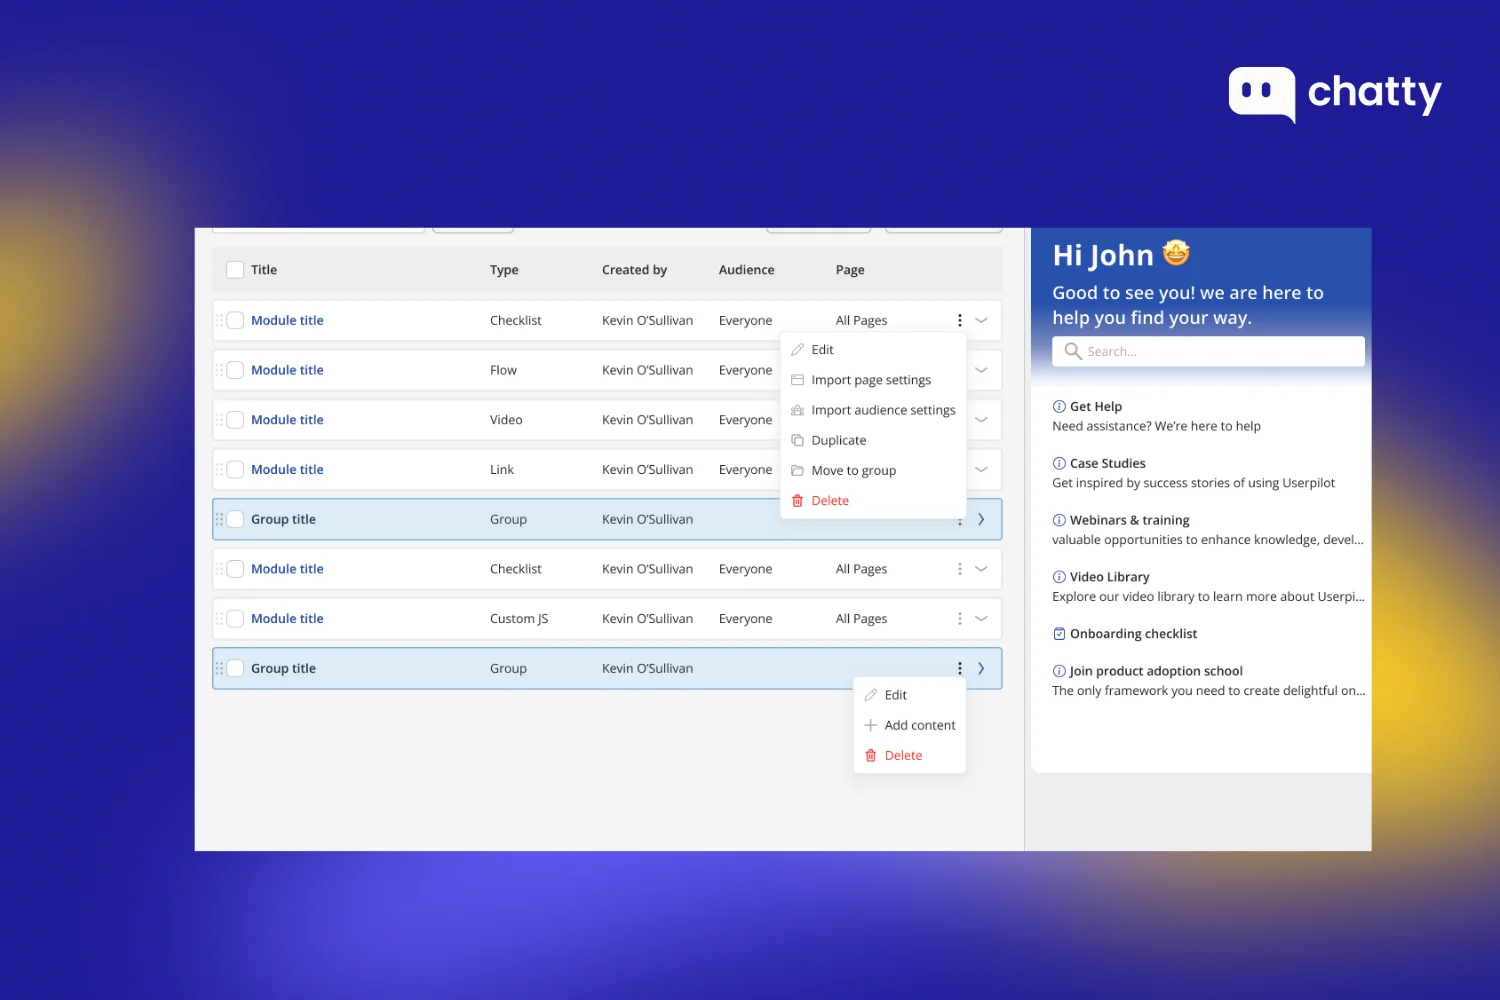Select the checkbox on the Custom JS row
The image size is (1500, 1000).
point(235,619)
